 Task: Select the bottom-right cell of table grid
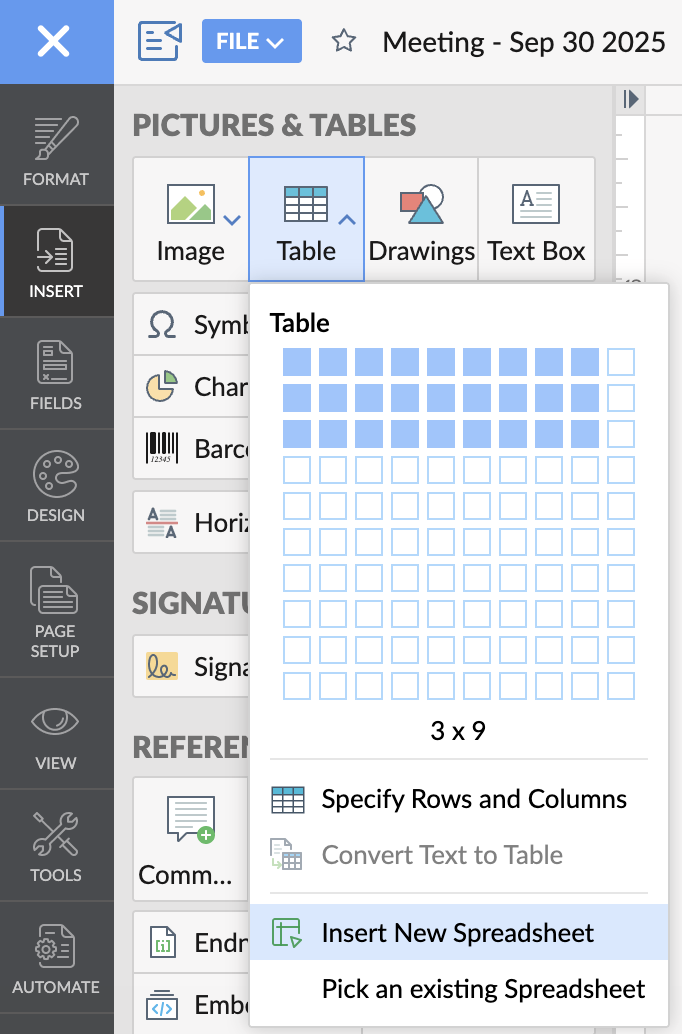621,686
